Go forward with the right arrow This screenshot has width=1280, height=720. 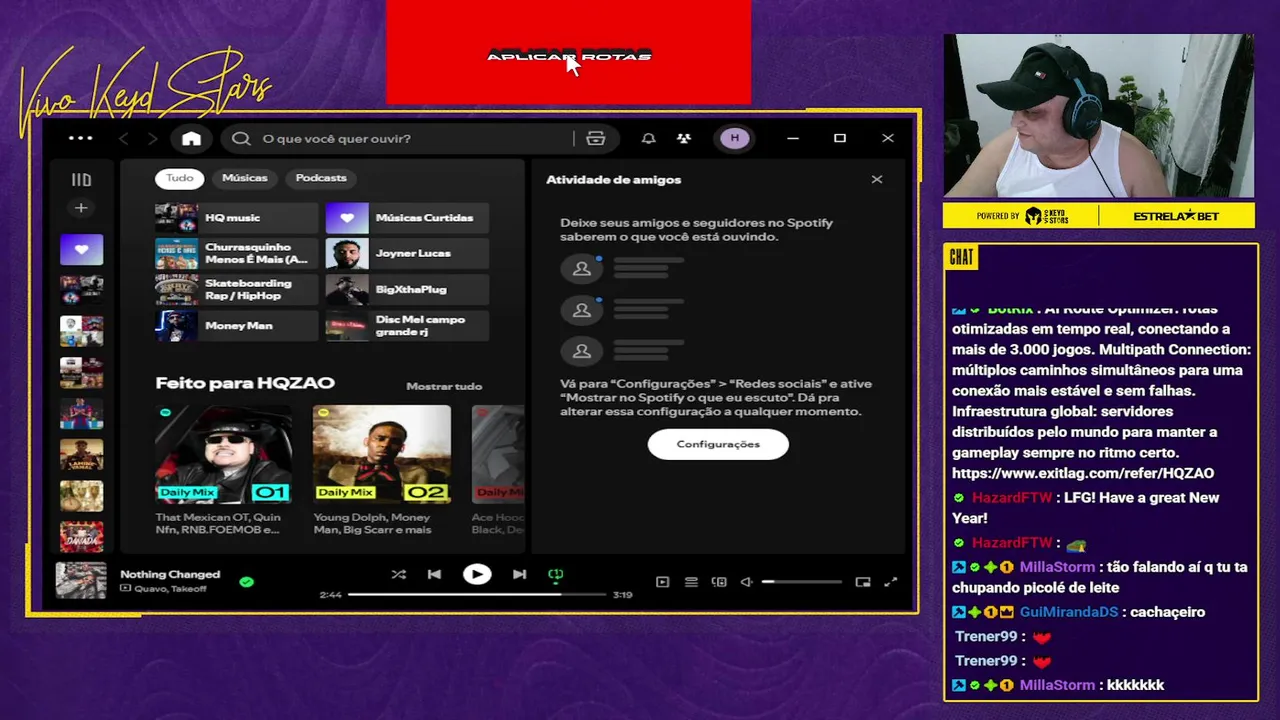(x=152, y=139)
